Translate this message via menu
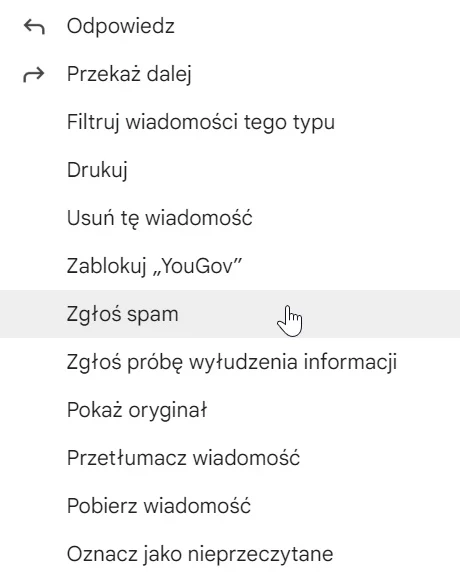The width and height of the screenshot is (460, 579). coord(230,458)
